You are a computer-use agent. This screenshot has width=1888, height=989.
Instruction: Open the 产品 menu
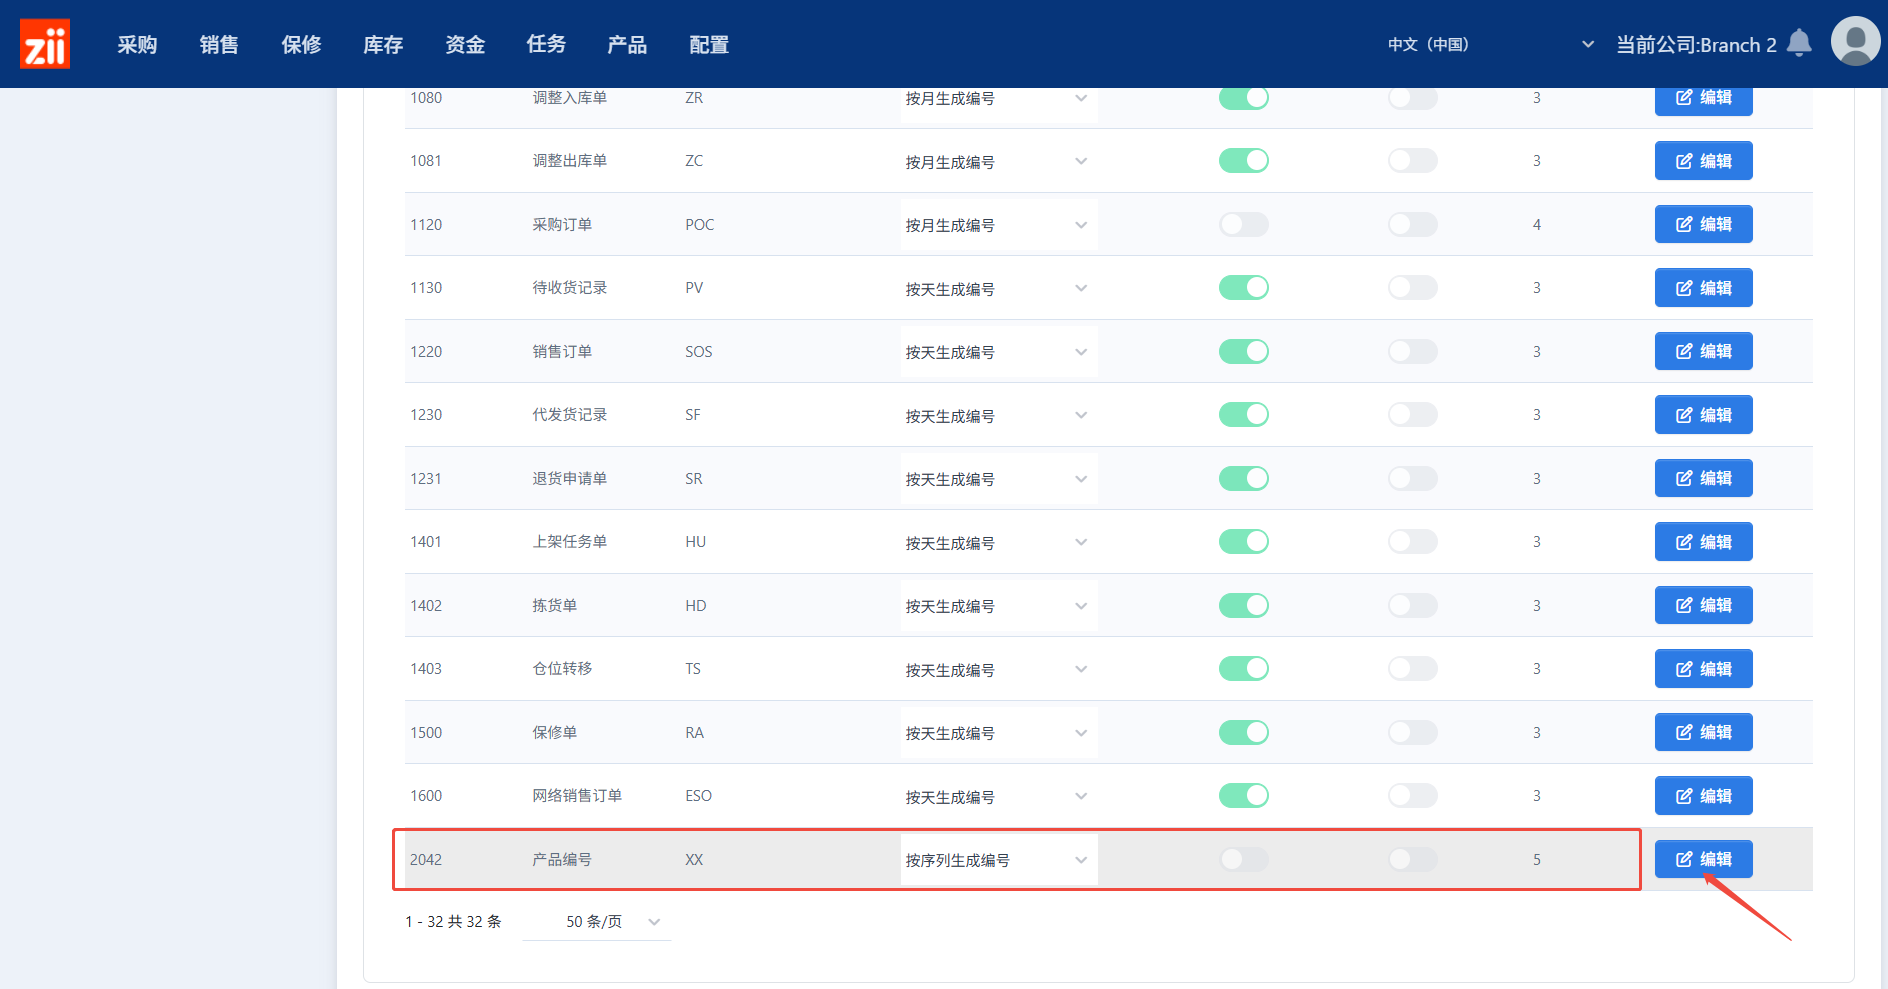coord(627,44)
